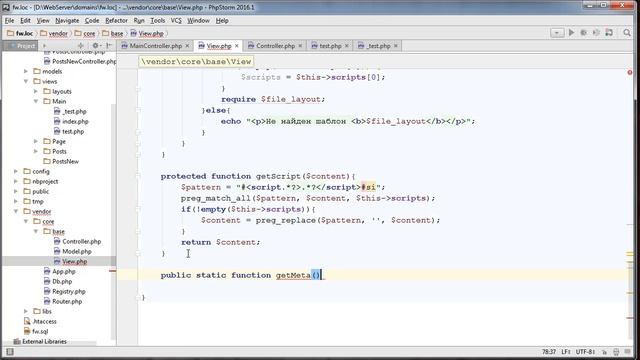The image size is (640, 360).
Task: Expand the config folder
Action: coord(16,171)
